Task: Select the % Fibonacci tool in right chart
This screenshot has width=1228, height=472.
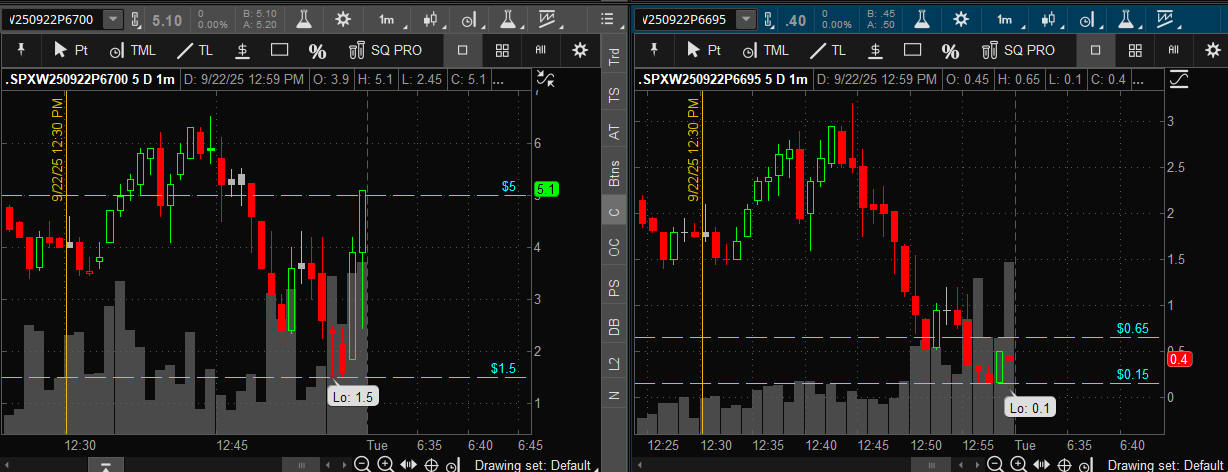Action: [950, 51]
